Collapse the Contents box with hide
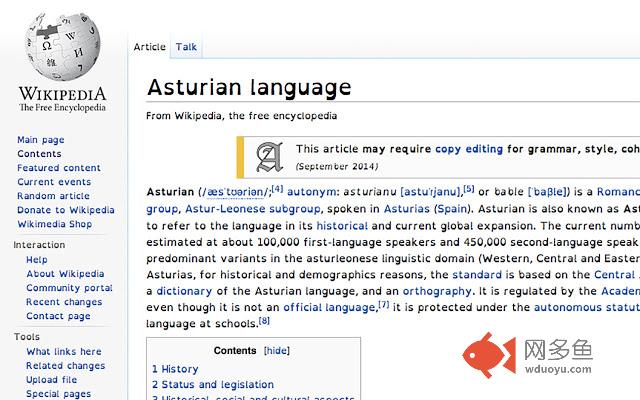This screenshot has width=640, height=400. pyautogui.click(x=277, y=351)
